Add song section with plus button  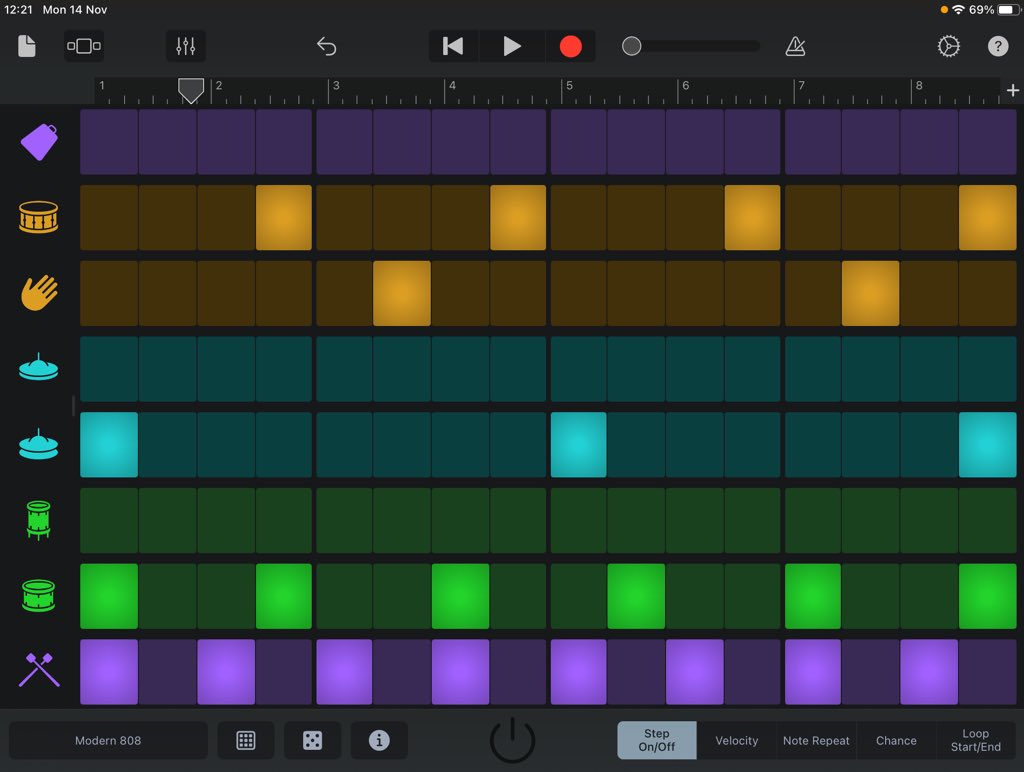(x=1013, y=90)
